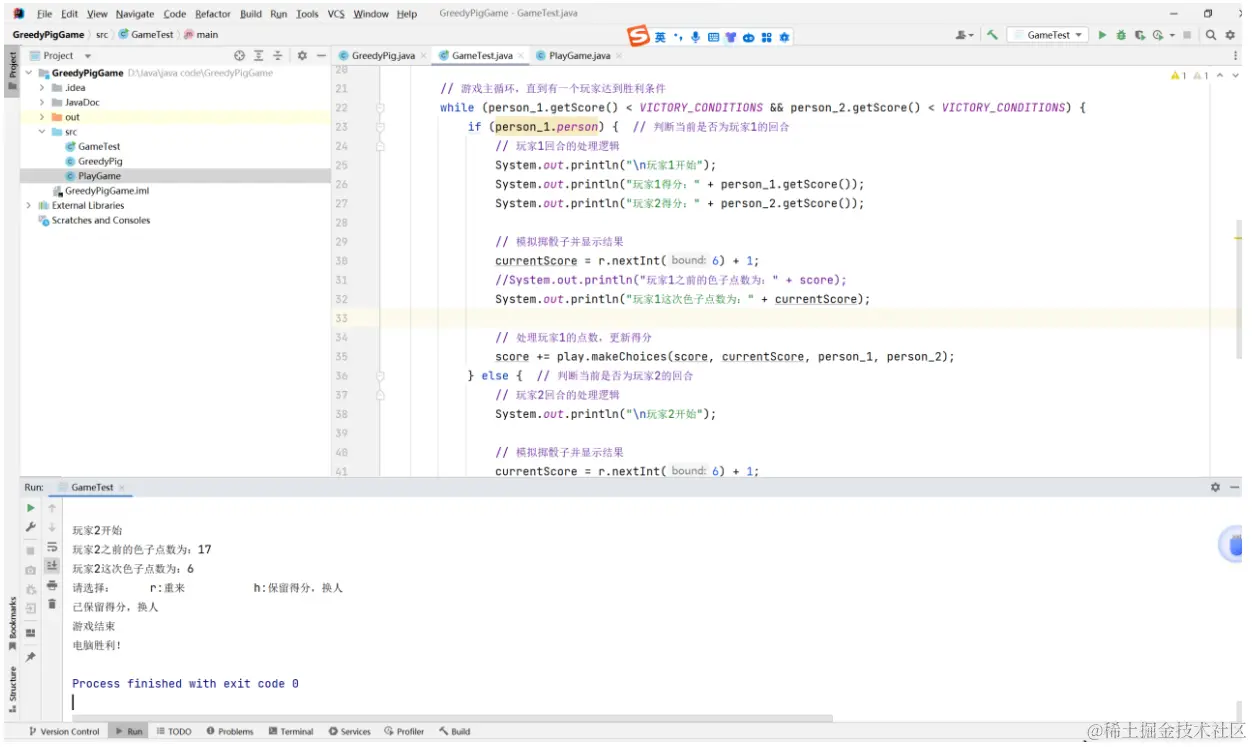1253x747 pixels.
Task: Select GameTest class in project tree
Action: click(x=99, y=146)
